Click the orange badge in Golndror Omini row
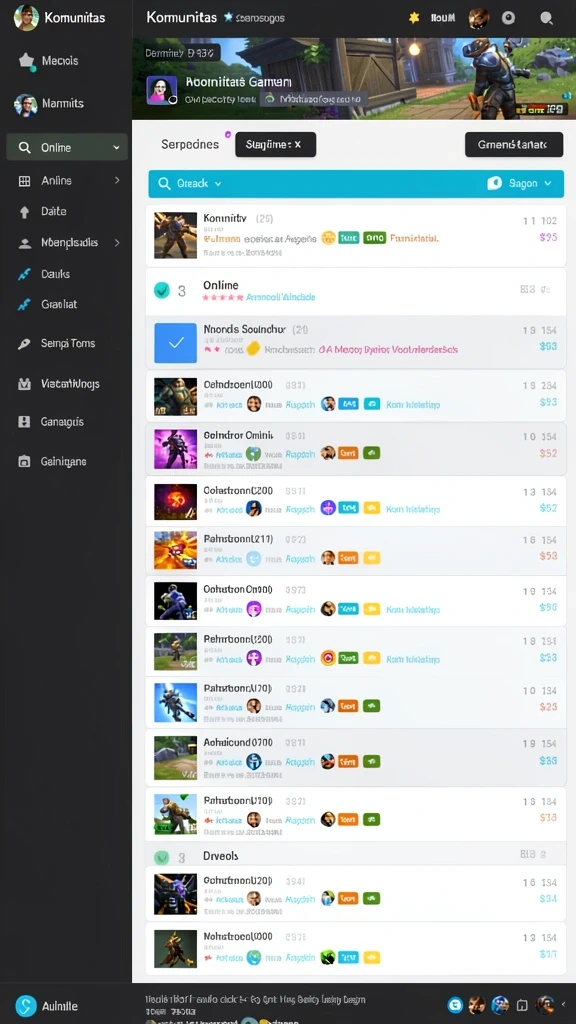Viewport: 576px width, 1024px height. pyautogui.click(x=348, y=453)
